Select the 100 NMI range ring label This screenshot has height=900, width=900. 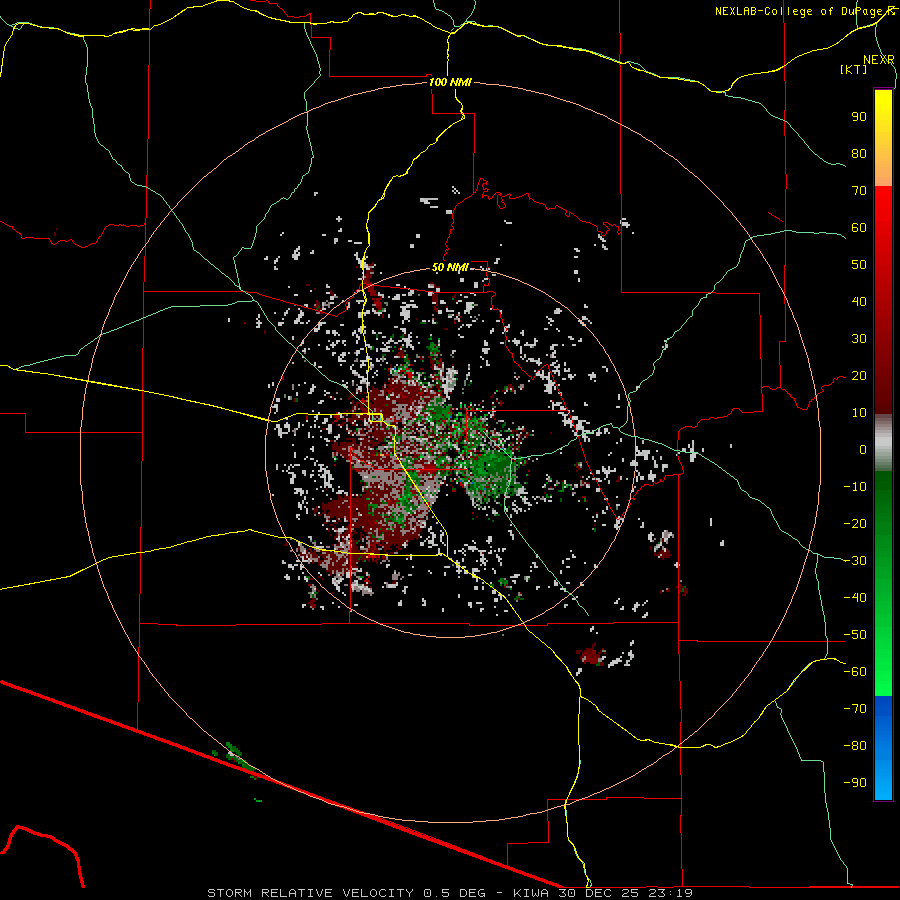pyautogui.click(x=450, y=82)
